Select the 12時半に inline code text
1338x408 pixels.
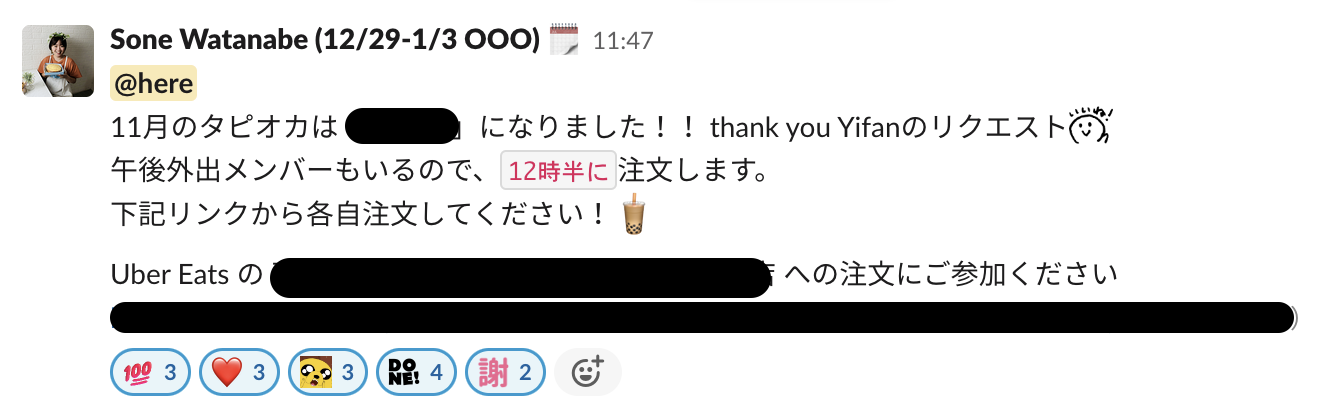[x=558, y=171]
